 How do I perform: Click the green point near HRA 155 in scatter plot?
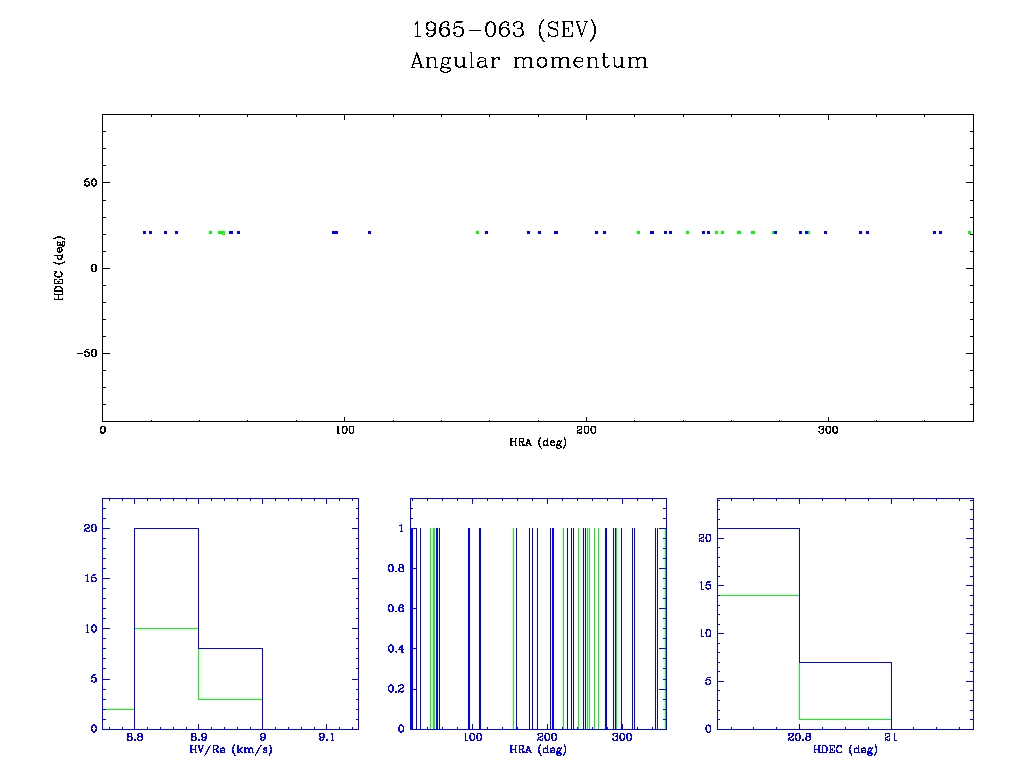click(478, 233)
